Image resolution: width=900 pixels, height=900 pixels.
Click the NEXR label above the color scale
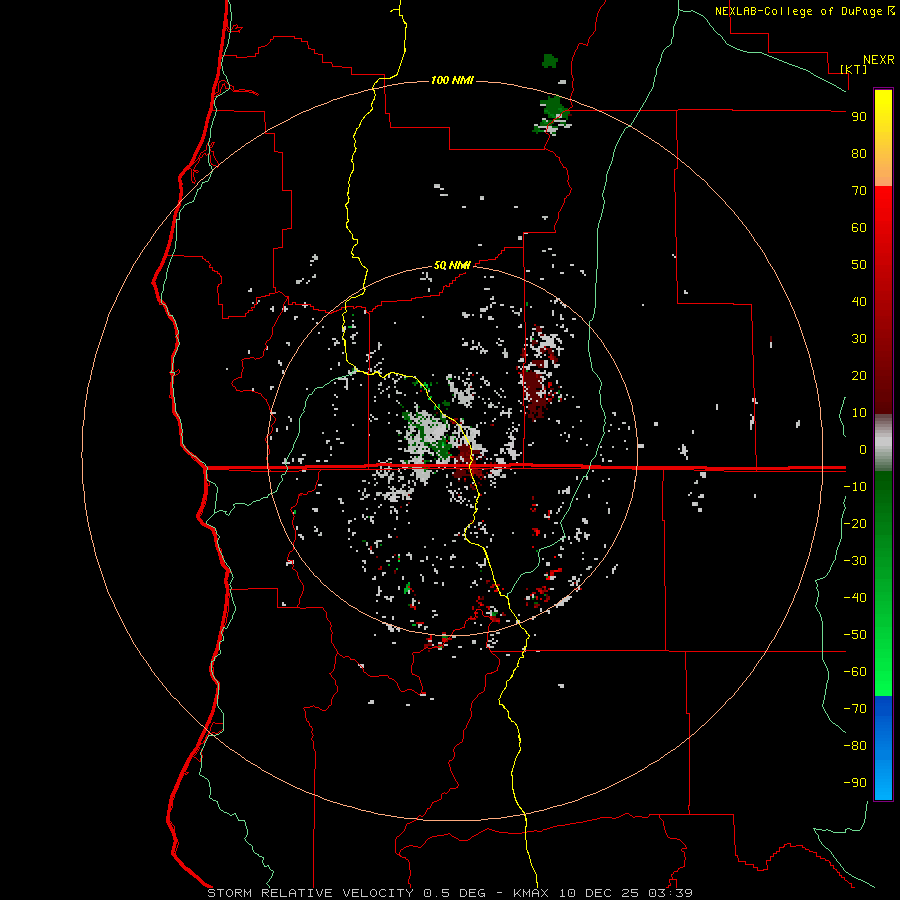click(878, 60)
